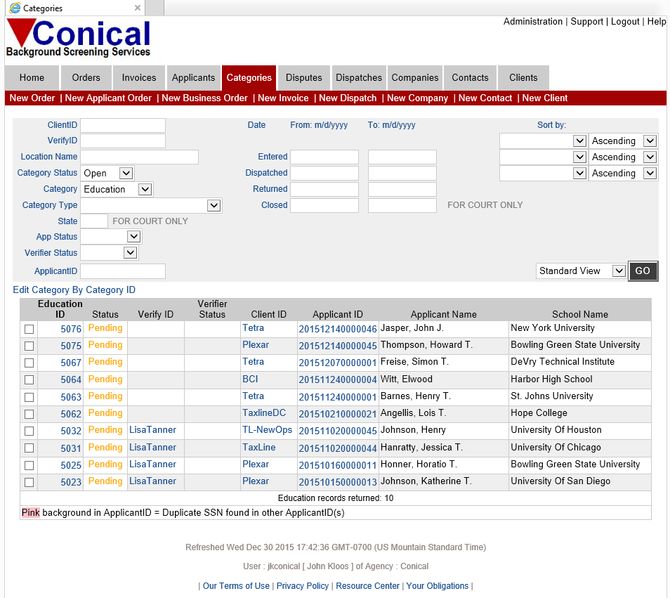Click the Categories browser tab icon
Image resolution: width=670 pixels, height=598 pixels.
tap(14, 8)
